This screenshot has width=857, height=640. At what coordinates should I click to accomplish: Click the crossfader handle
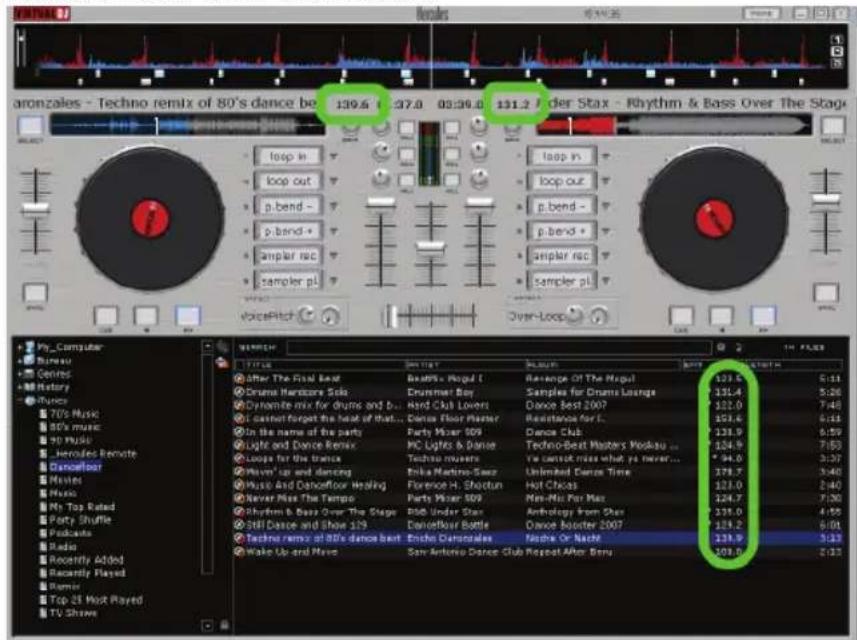coord(392,316)
